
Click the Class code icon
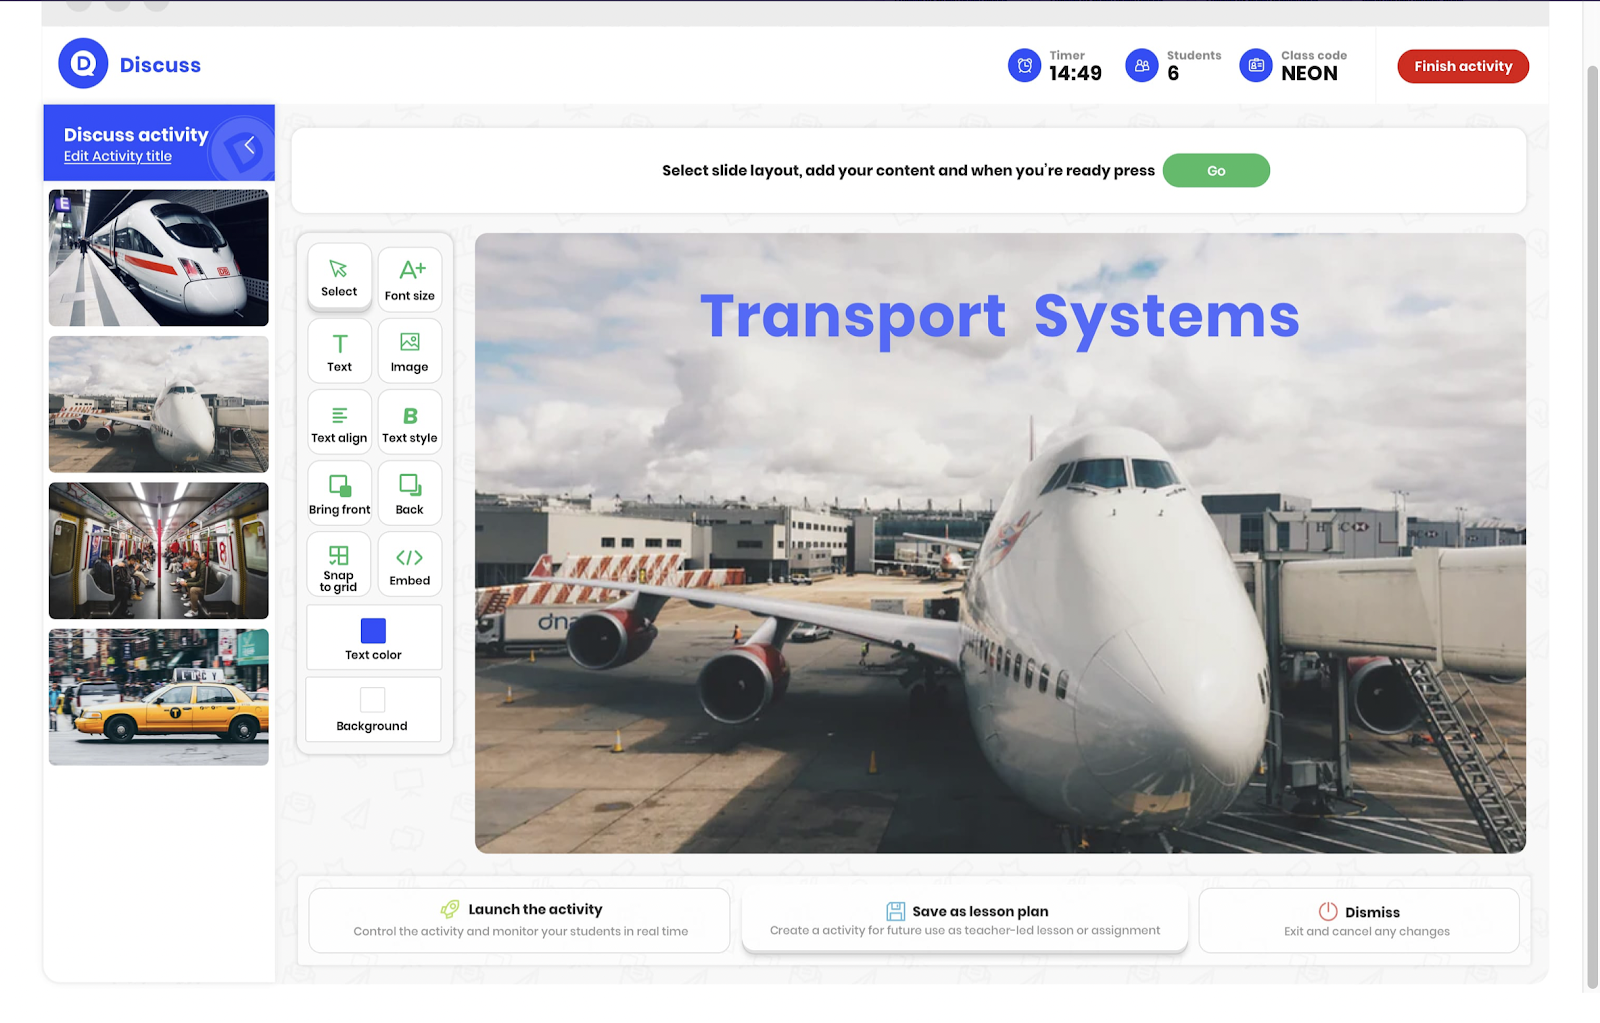(x=1256, y=66)
